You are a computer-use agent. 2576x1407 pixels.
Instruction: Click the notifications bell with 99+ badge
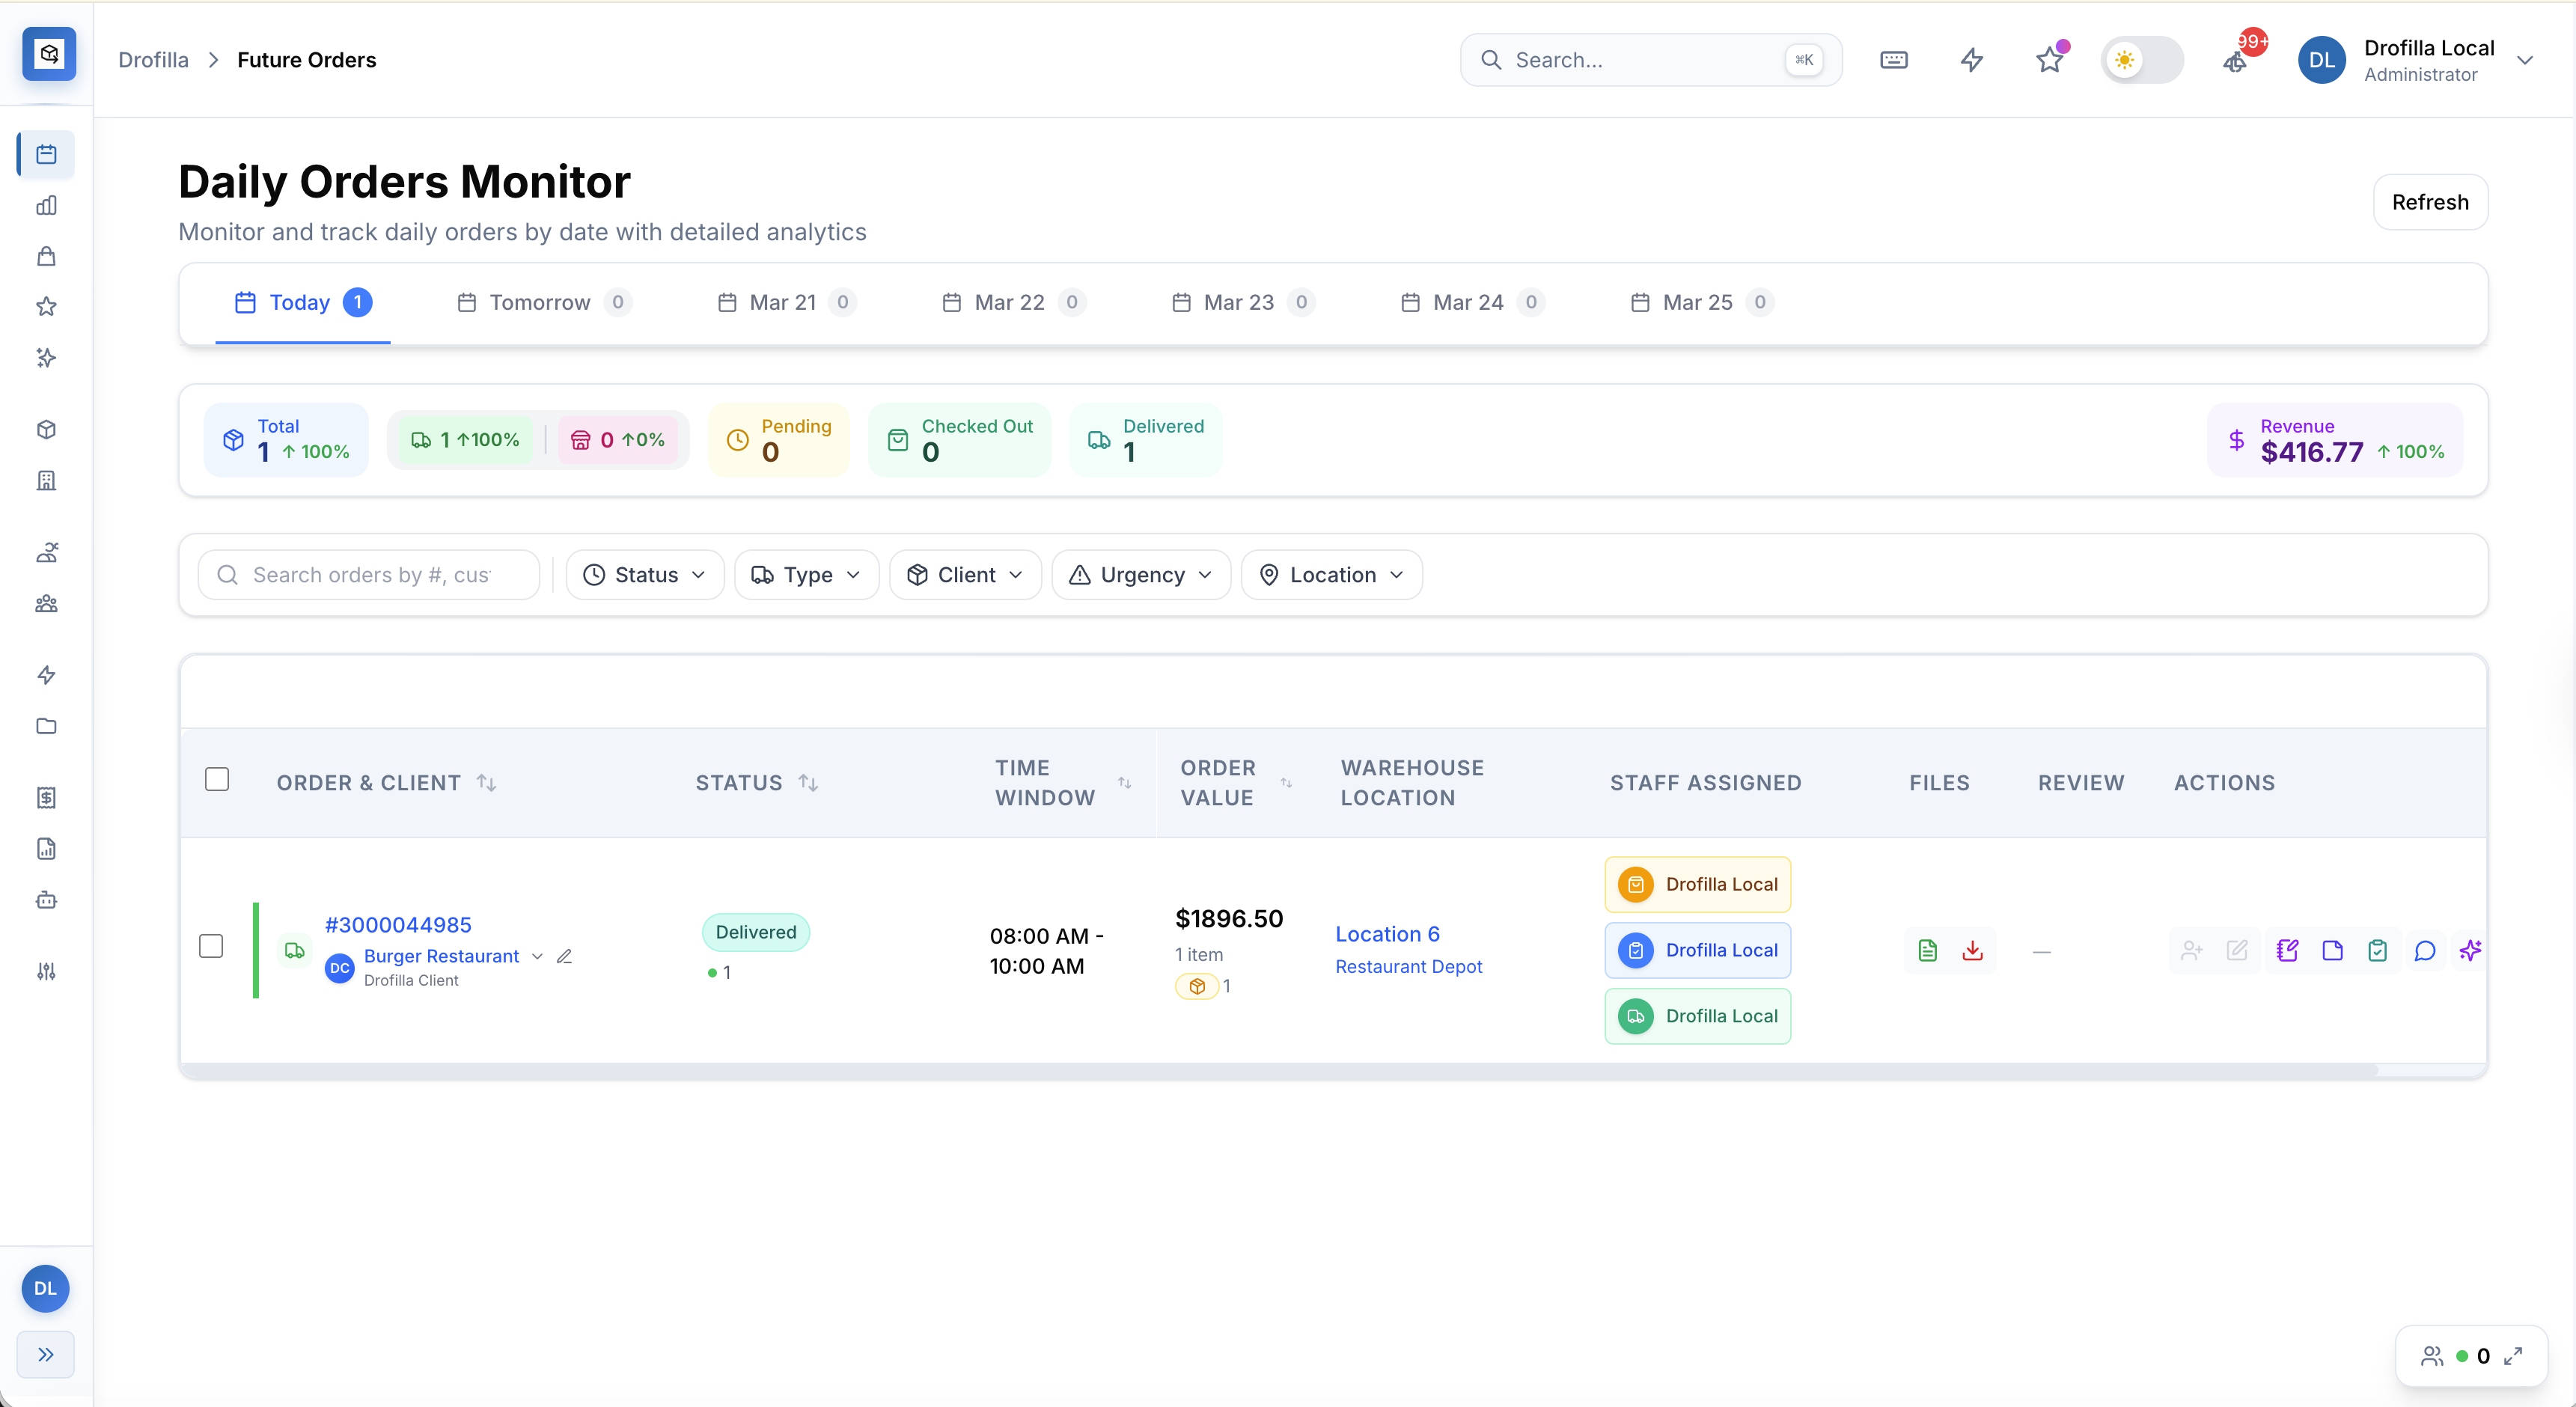click(2236, 60)
